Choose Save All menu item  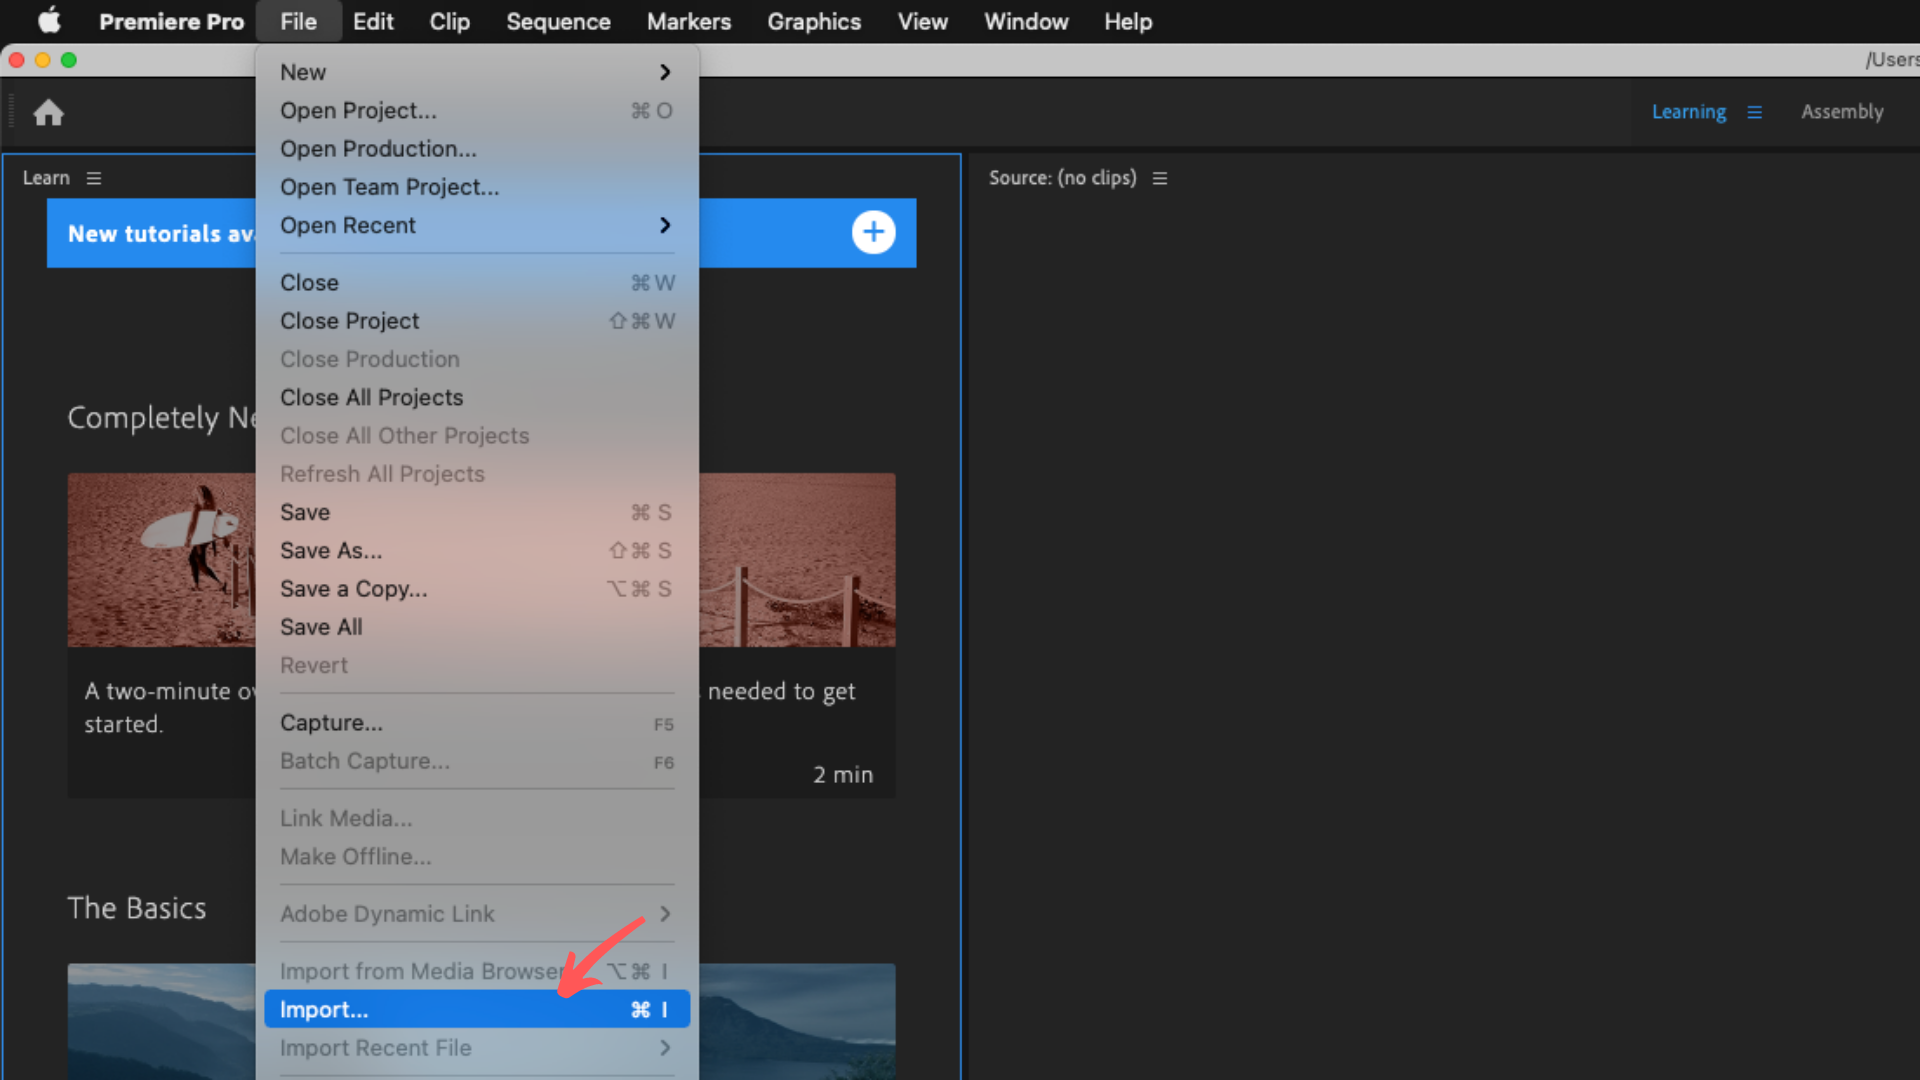(x=477, y=627)
